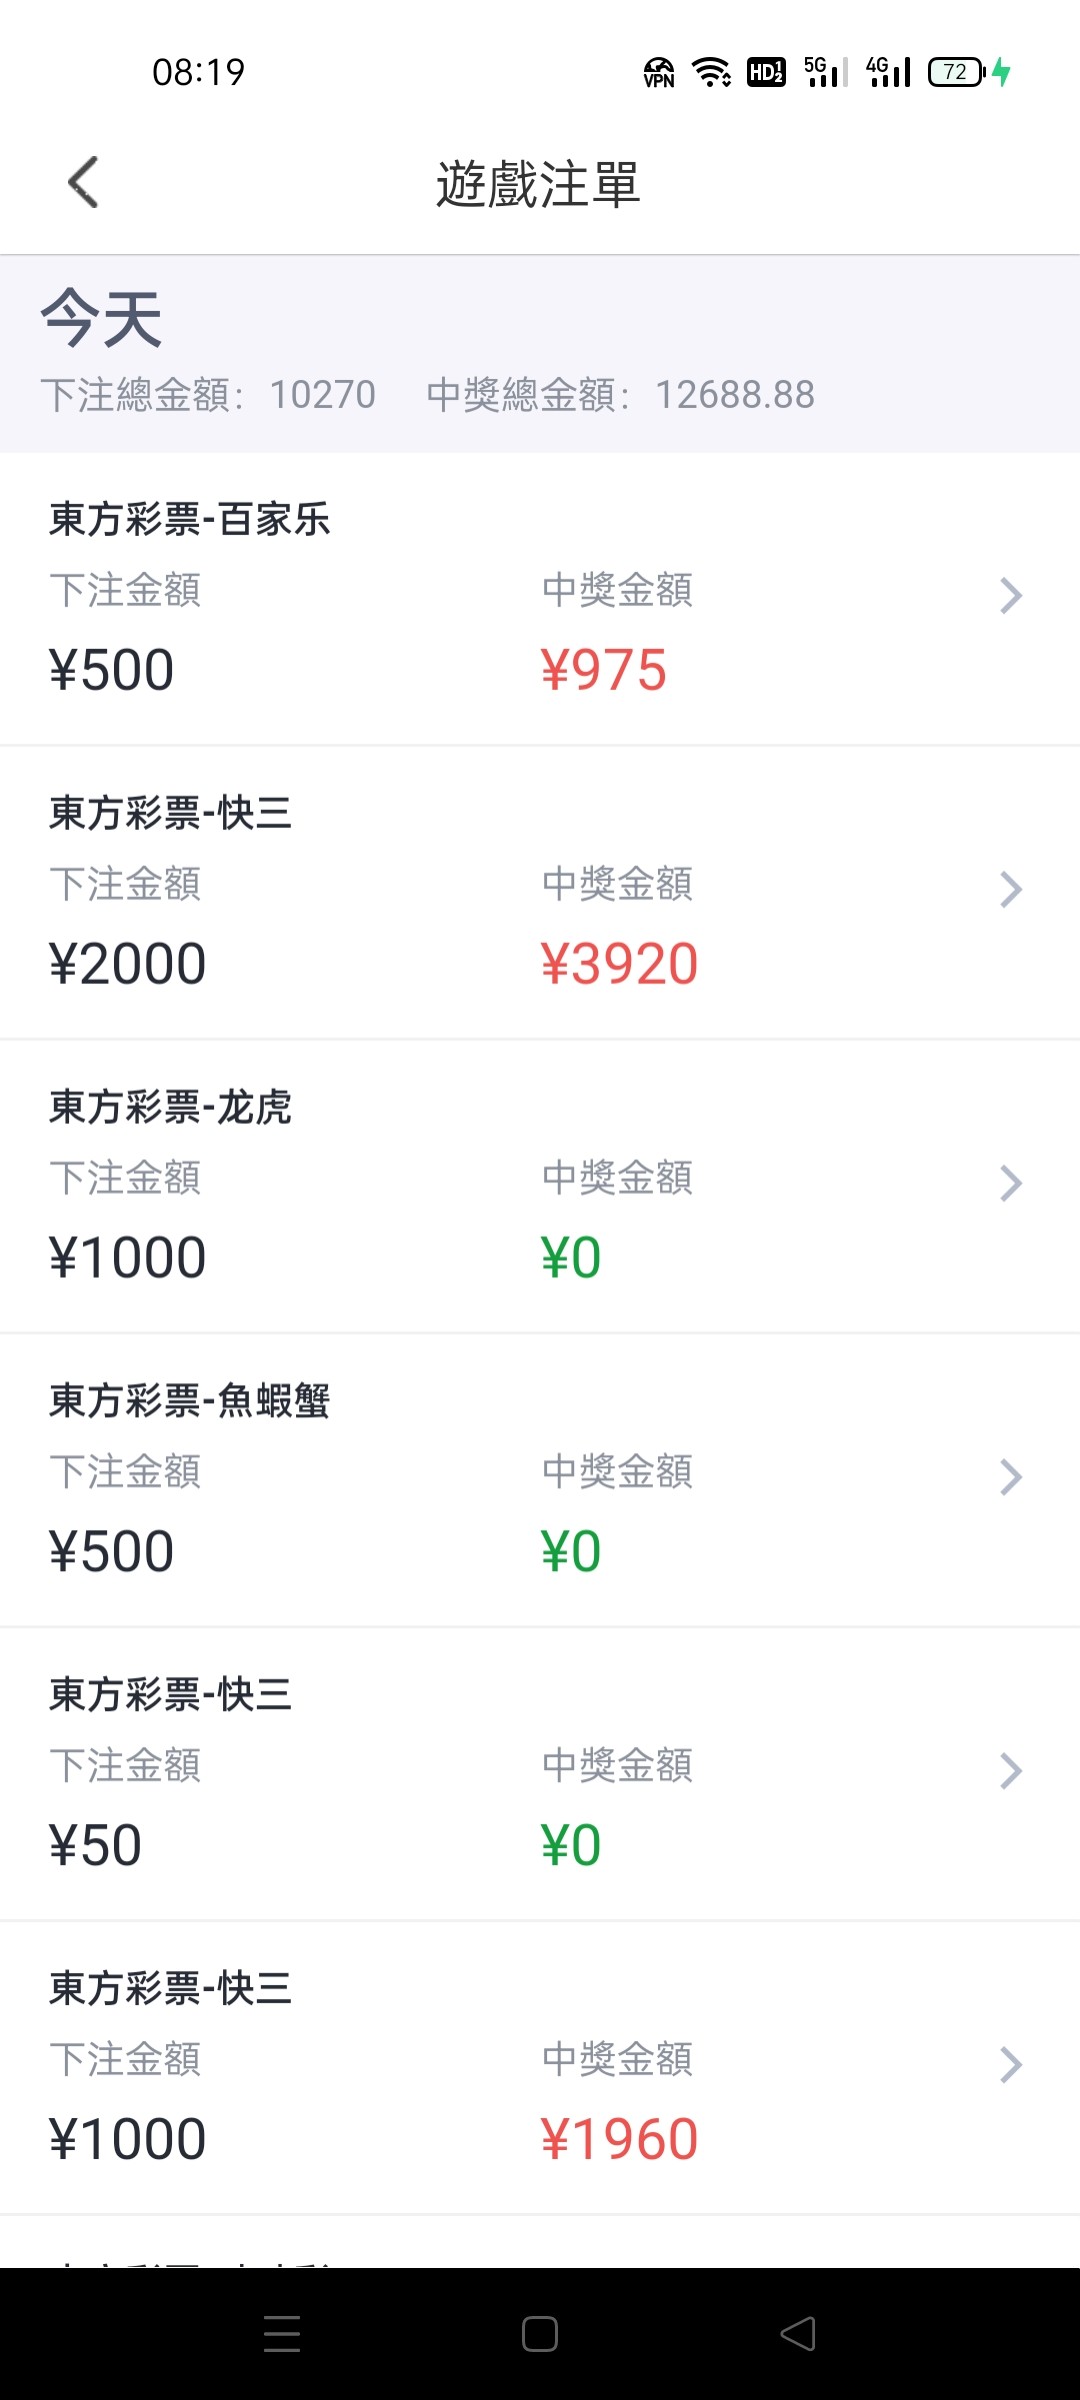1080x2400 pixels.
Task: Expand the 魚蝦蟹 bet entry chevron
Action: [x=1010, y=1478]
